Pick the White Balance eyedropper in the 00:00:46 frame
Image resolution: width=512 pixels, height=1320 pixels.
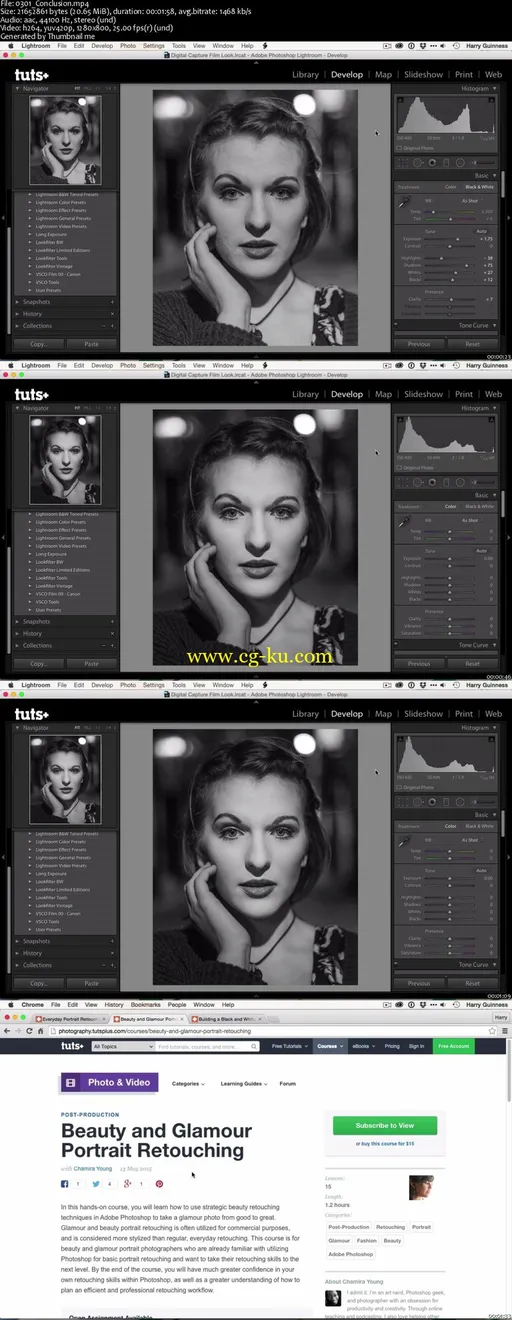pos(404,523)
